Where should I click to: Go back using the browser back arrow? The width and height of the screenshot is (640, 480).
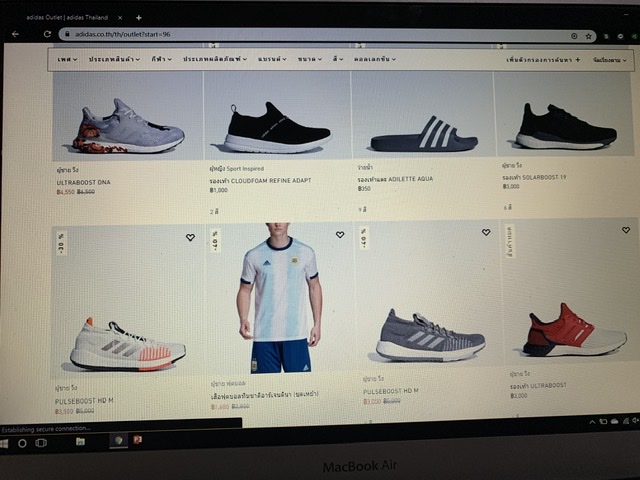(x=16, y=34)
